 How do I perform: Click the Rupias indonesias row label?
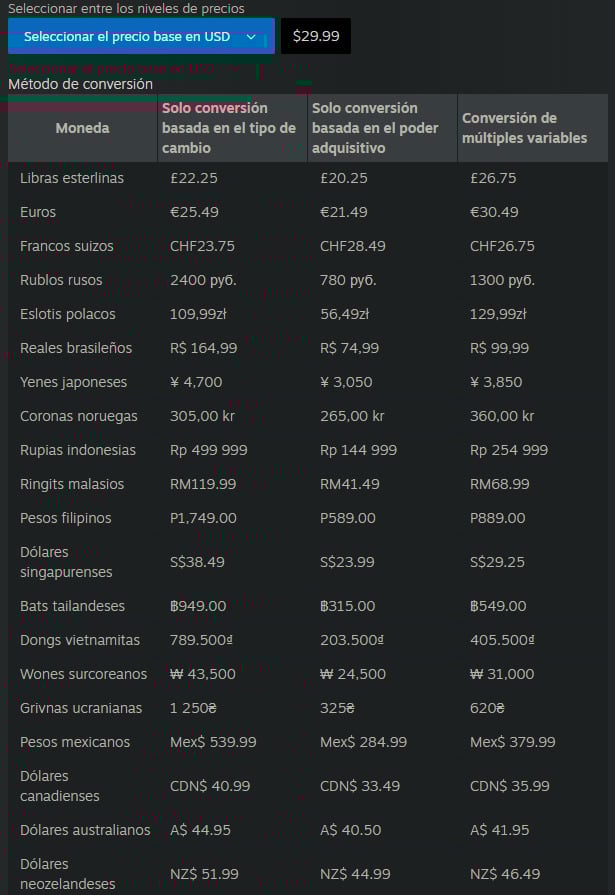pyautogui.click(x=78, y=450)
